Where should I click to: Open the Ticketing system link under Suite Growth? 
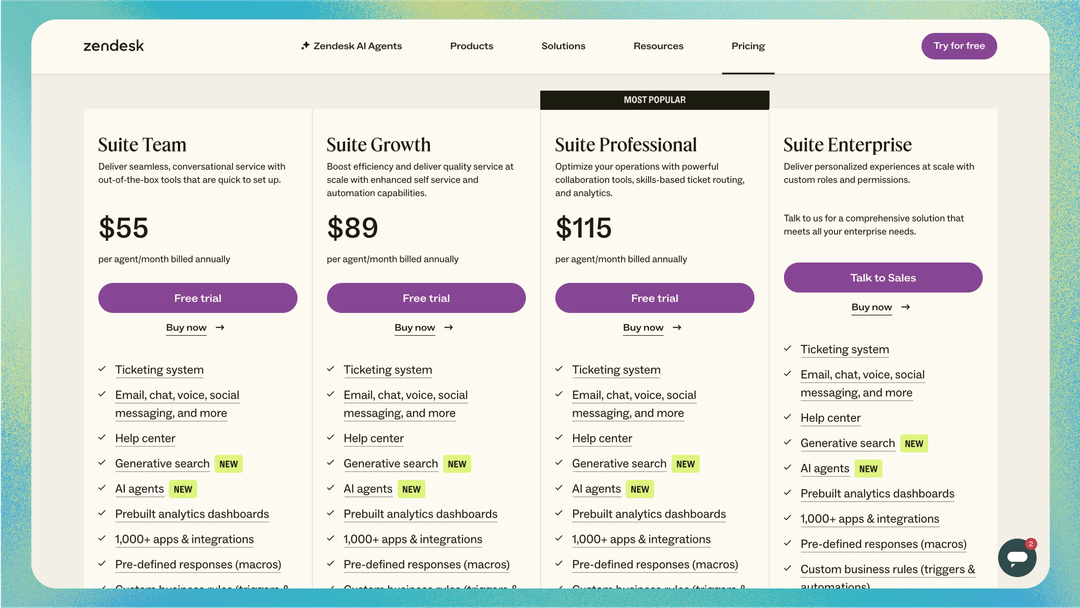coord(387,369)
